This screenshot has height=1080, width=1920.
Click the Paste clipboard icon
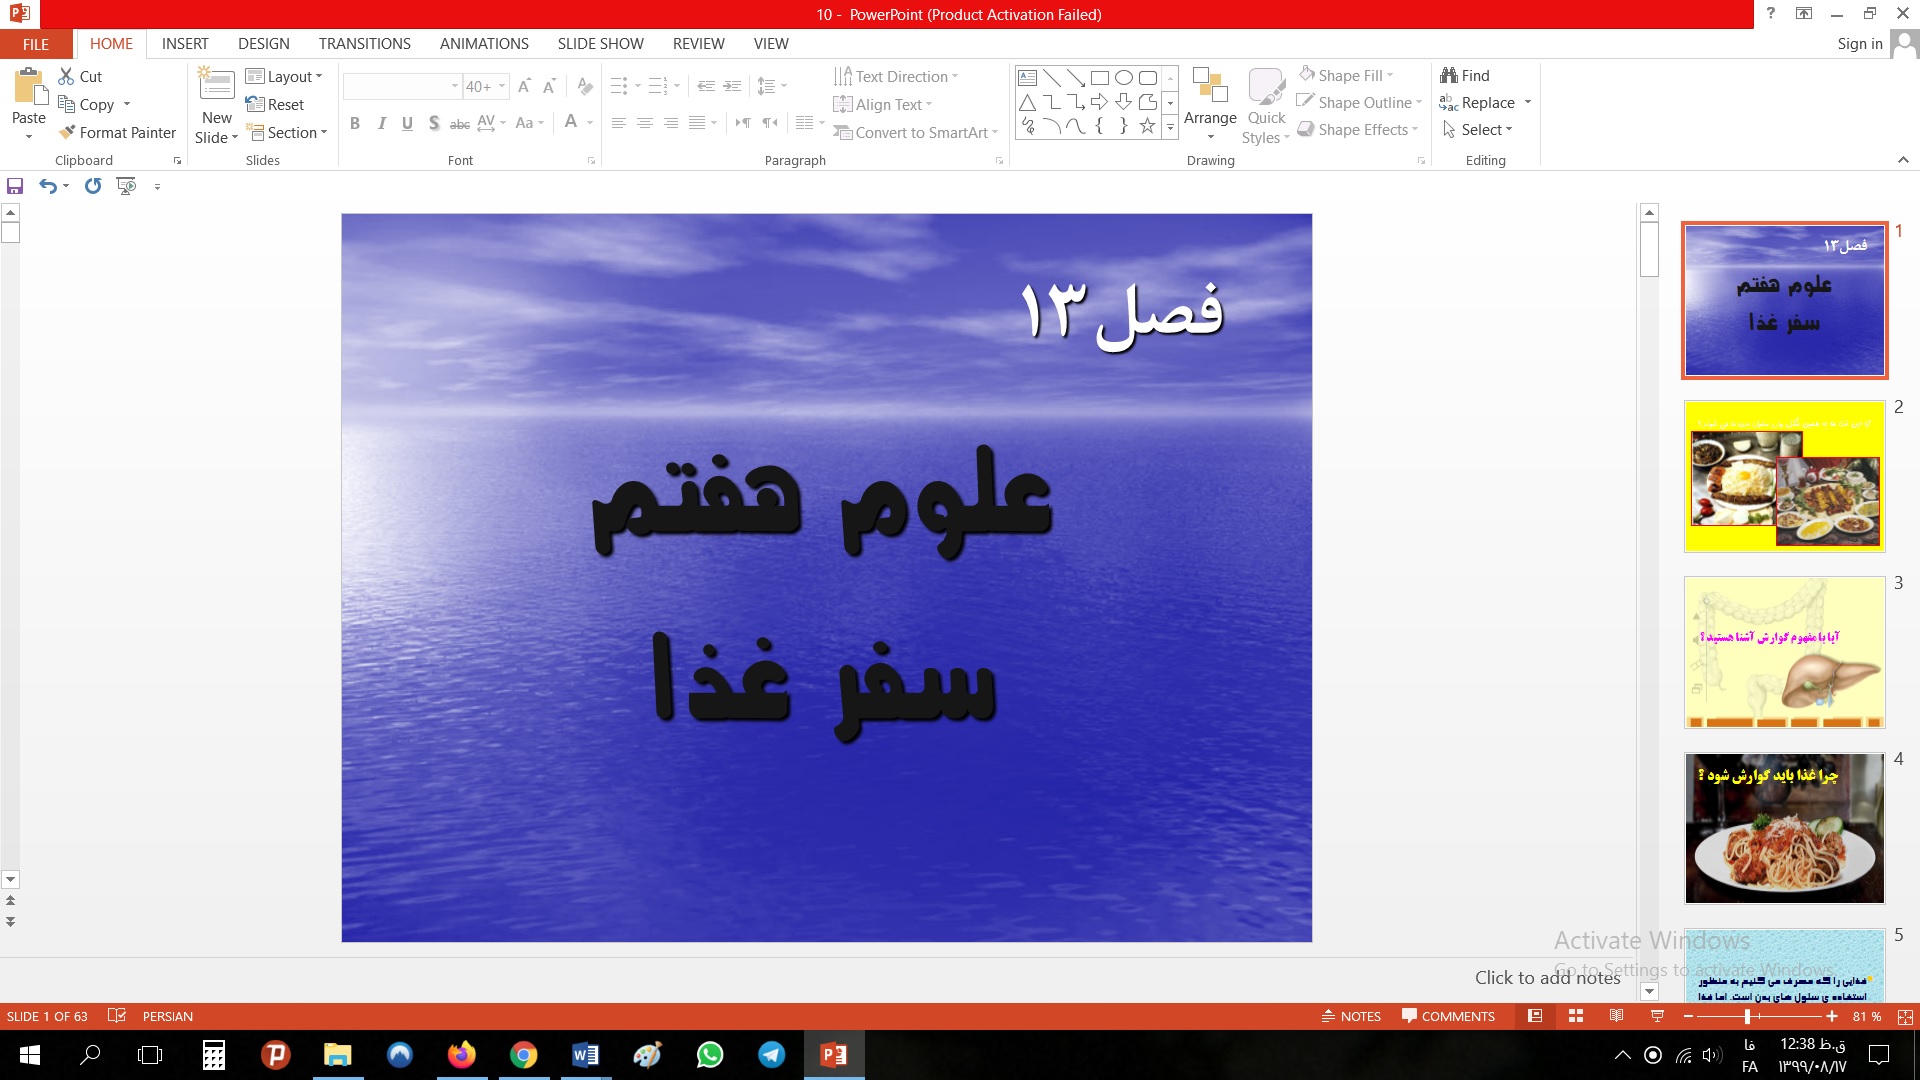[x=29, y=88]
